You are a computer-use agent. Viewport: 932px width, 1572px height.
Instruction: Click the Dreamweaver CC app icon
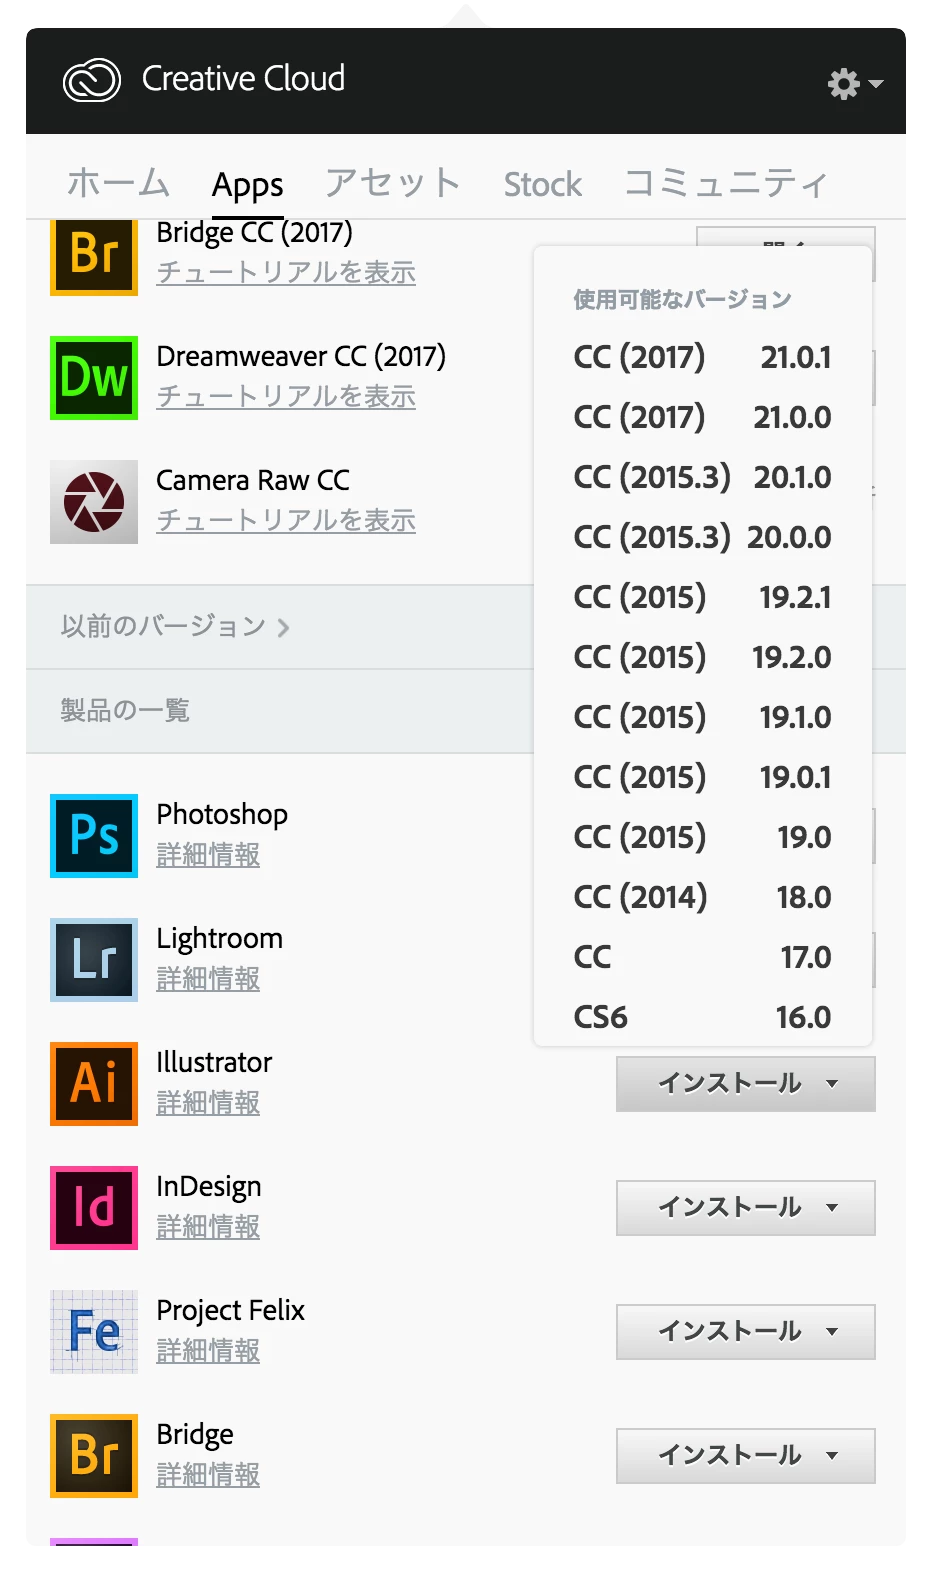94,378
